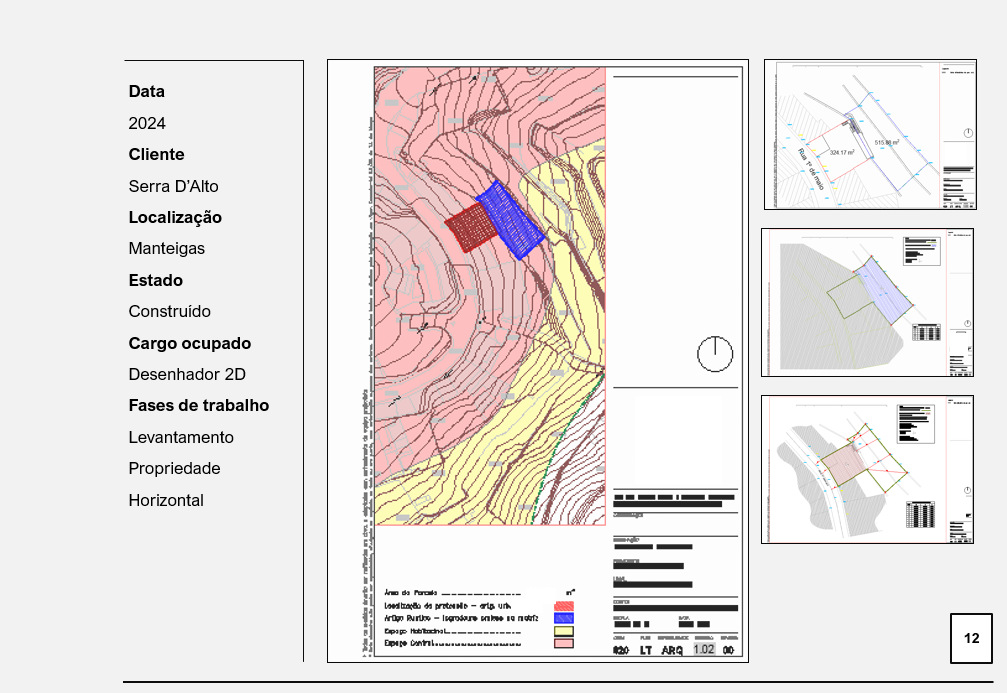Click the north arrow in top-right thumbnail
Screen dimensions: 1007x693
point(968,133)
